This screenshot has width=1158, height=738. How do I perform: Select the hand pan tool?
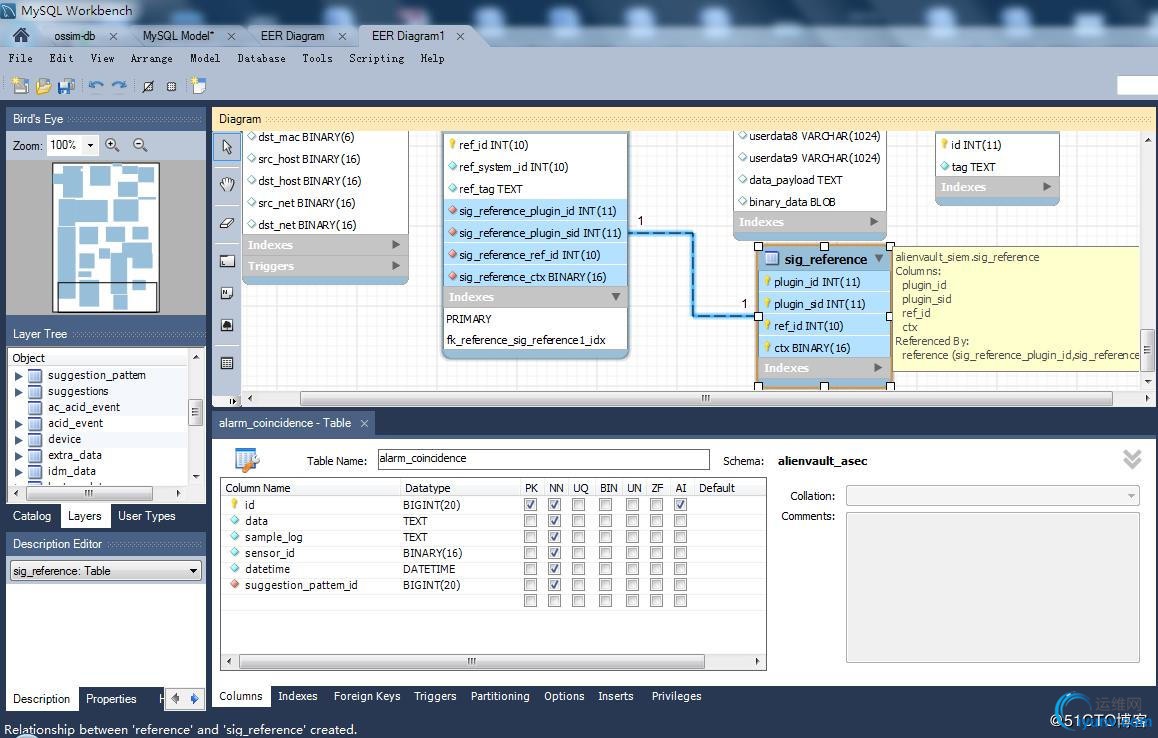point(227,184)
